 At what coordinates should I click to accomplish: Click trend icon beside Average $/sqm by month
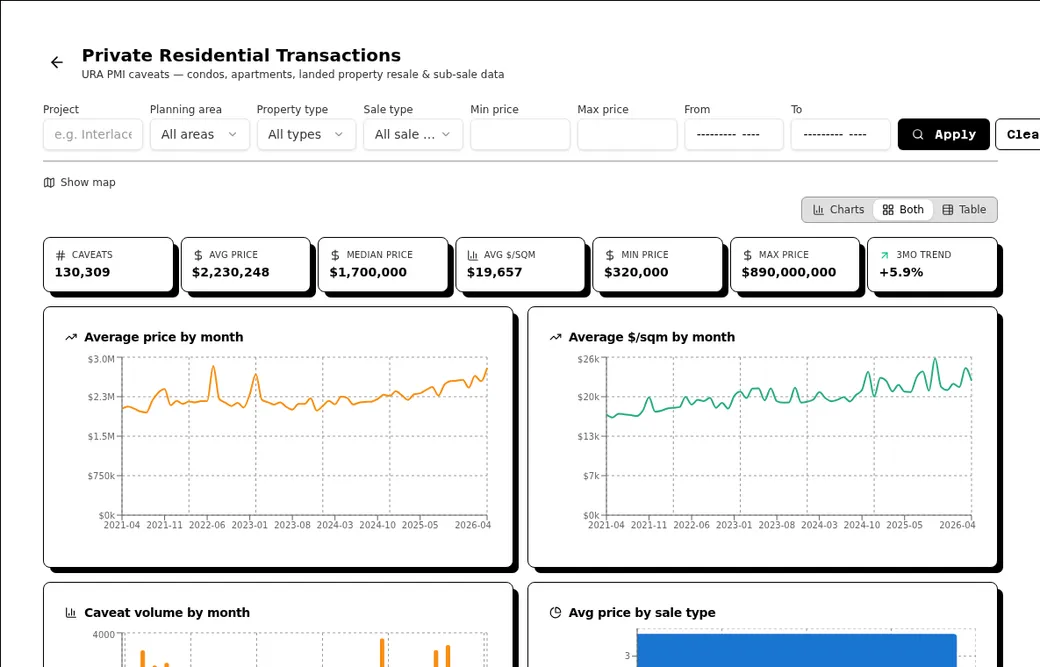(x=555, y=337)
